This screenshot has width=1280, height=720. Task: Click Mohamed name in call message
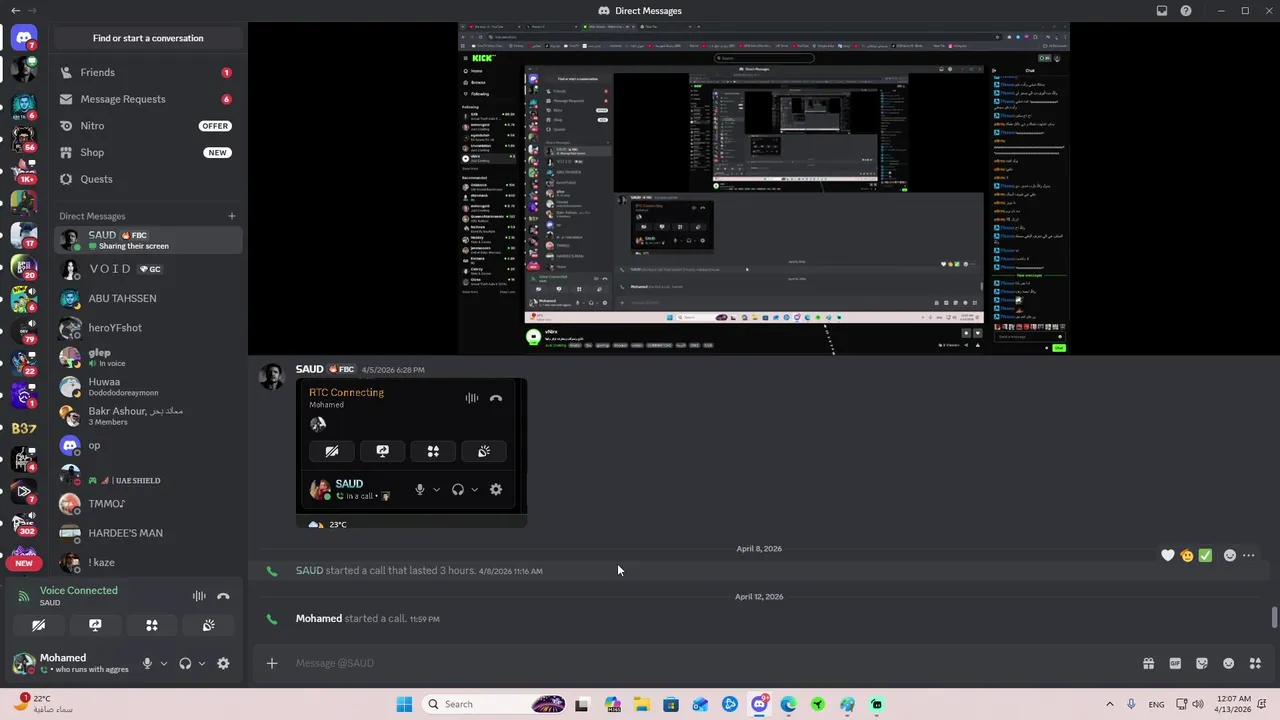(x=319, y=619)
